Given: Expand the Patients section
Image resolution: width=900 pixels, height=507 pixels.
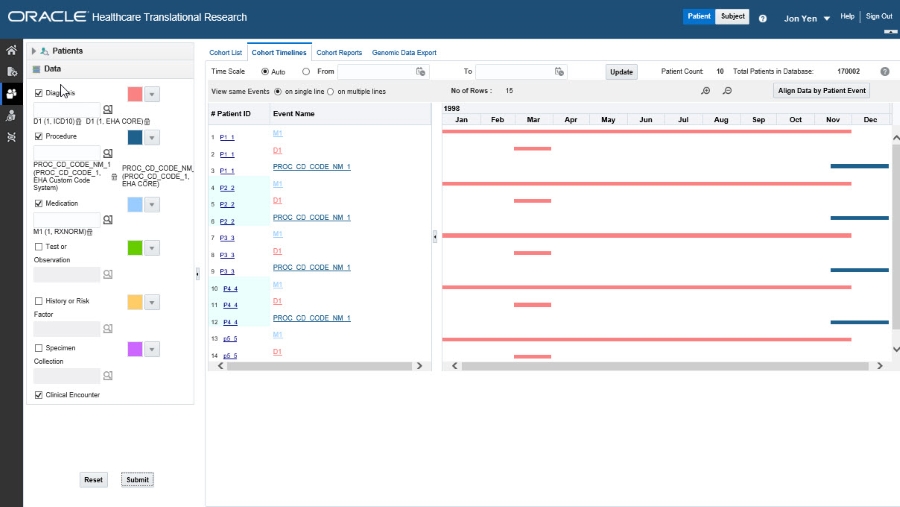Looking at the screenshot, I should coord(34,51).
